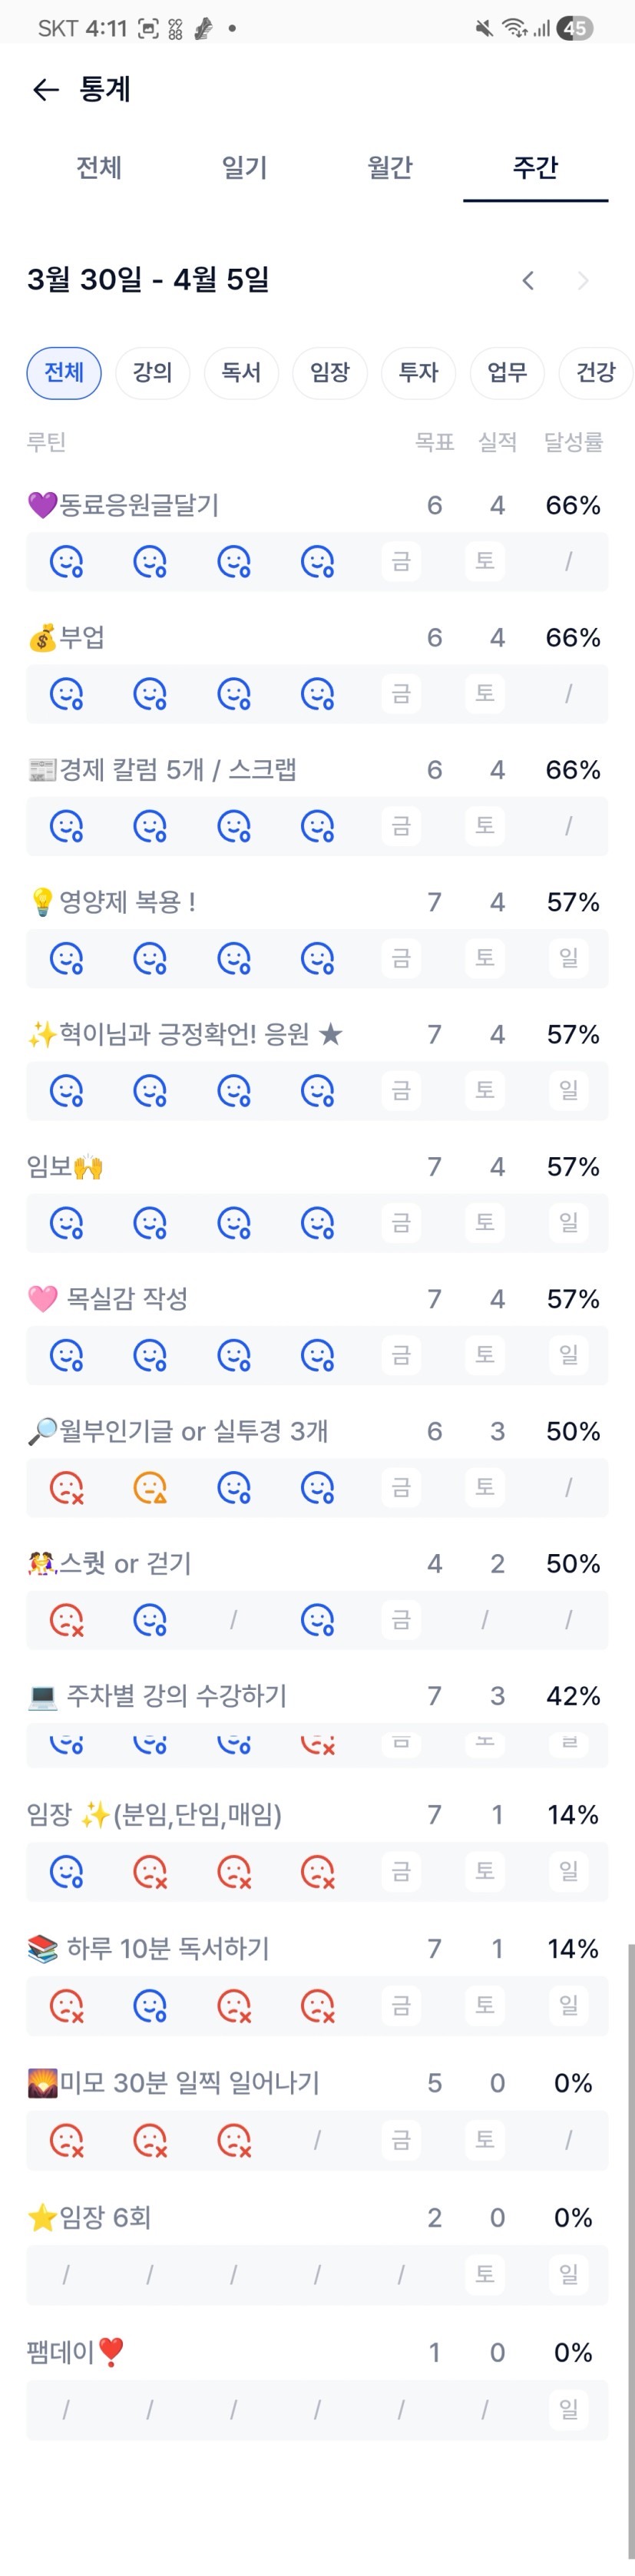Toggle the 일 day box for 팸데이
Image resolution: width=635 pixels, height=2576 pixels.
pyautogui.click(x=568, y=2409)
